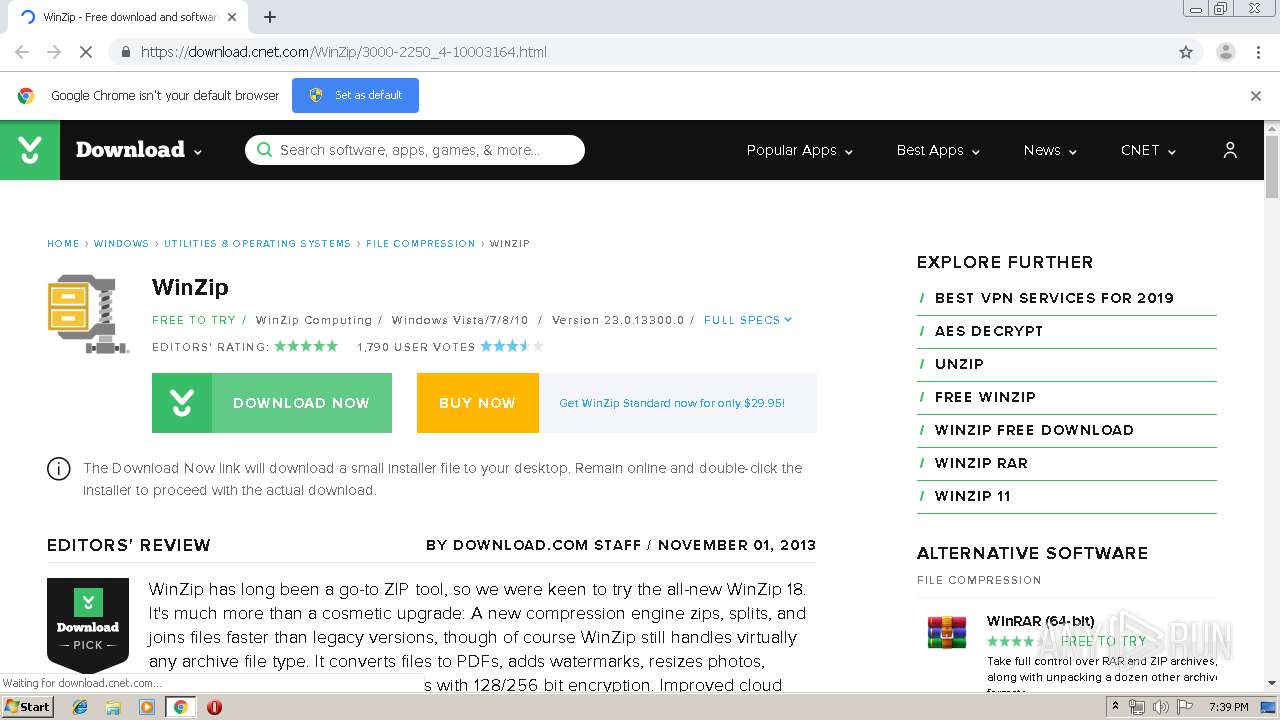Open Free WinZip link
The width and height of the screenshot is (1280, 720).
985,397
